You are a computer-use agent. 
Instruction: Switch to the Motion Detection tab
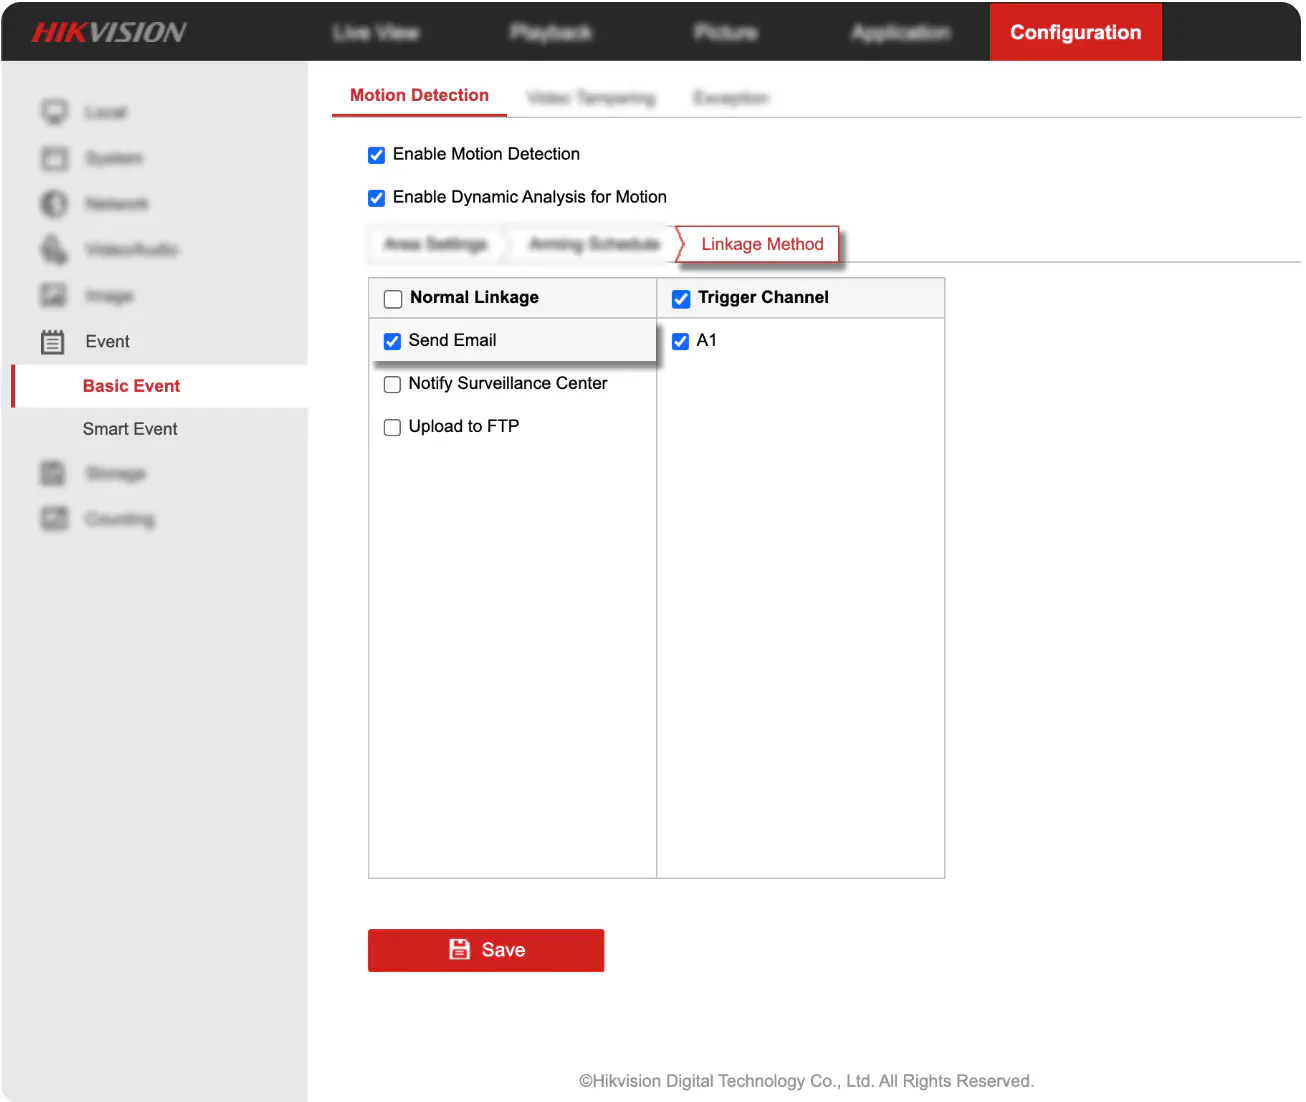point(419,95)
